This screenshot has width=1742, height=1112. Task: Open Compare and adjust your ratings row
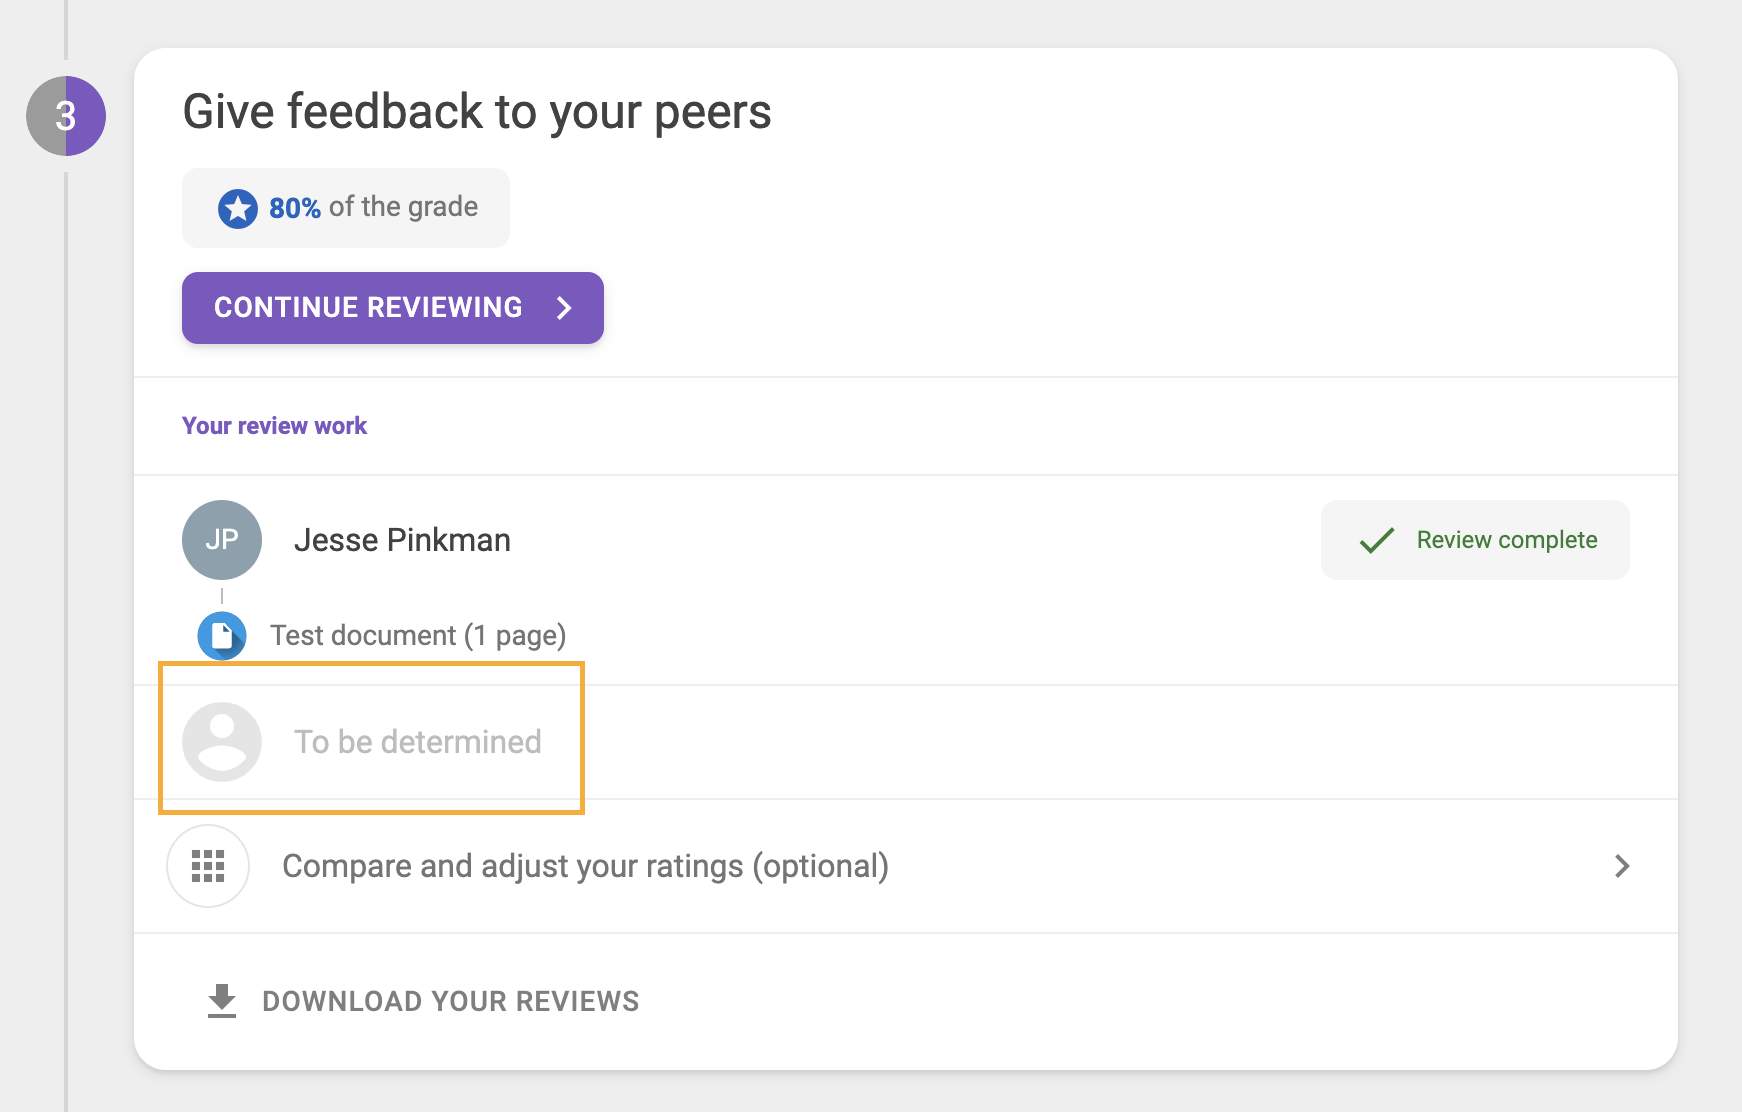[x=585, y=866]
